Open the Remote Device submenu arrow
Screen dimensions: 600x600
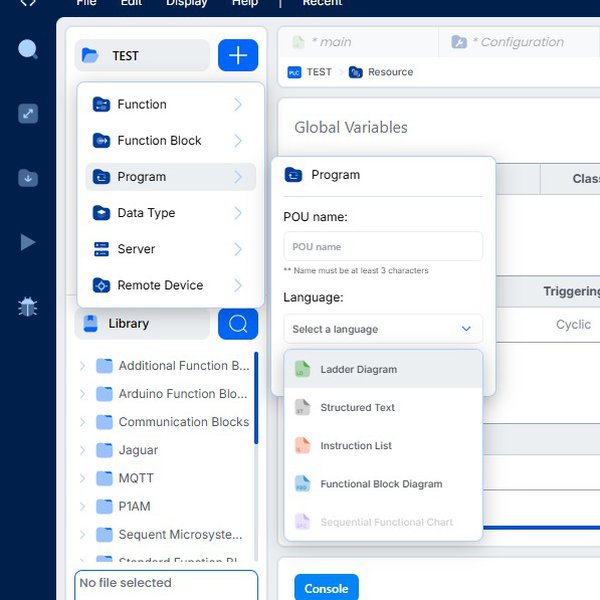(238, 285)
